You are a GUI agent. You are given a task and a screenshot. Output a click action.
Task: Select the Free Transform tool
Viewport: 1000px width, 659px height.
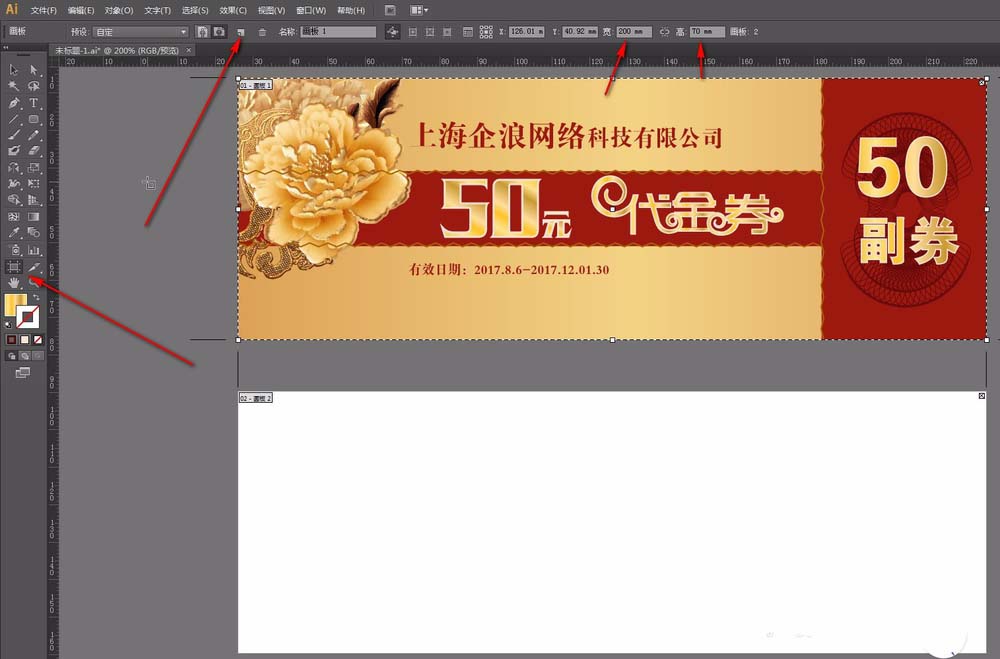(x=33, y=183)
